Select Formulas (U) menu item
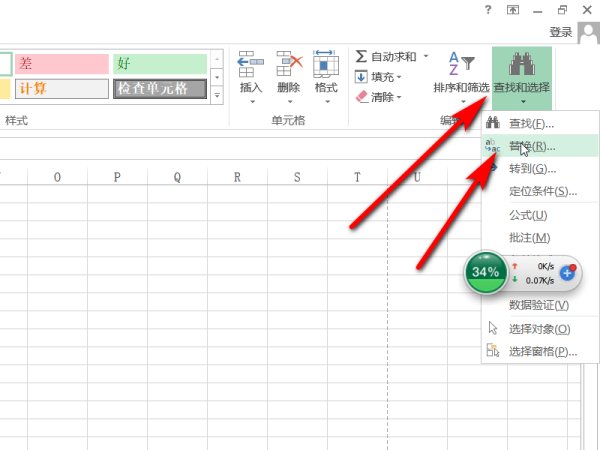 pos(540,215)
